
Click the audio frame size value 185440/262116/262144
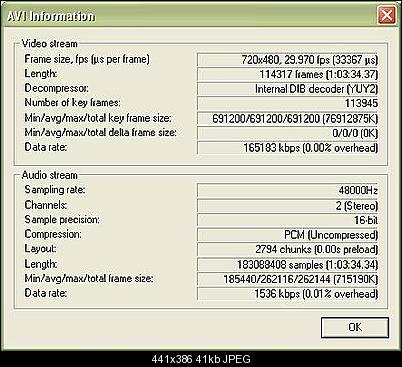pos(288,279)
